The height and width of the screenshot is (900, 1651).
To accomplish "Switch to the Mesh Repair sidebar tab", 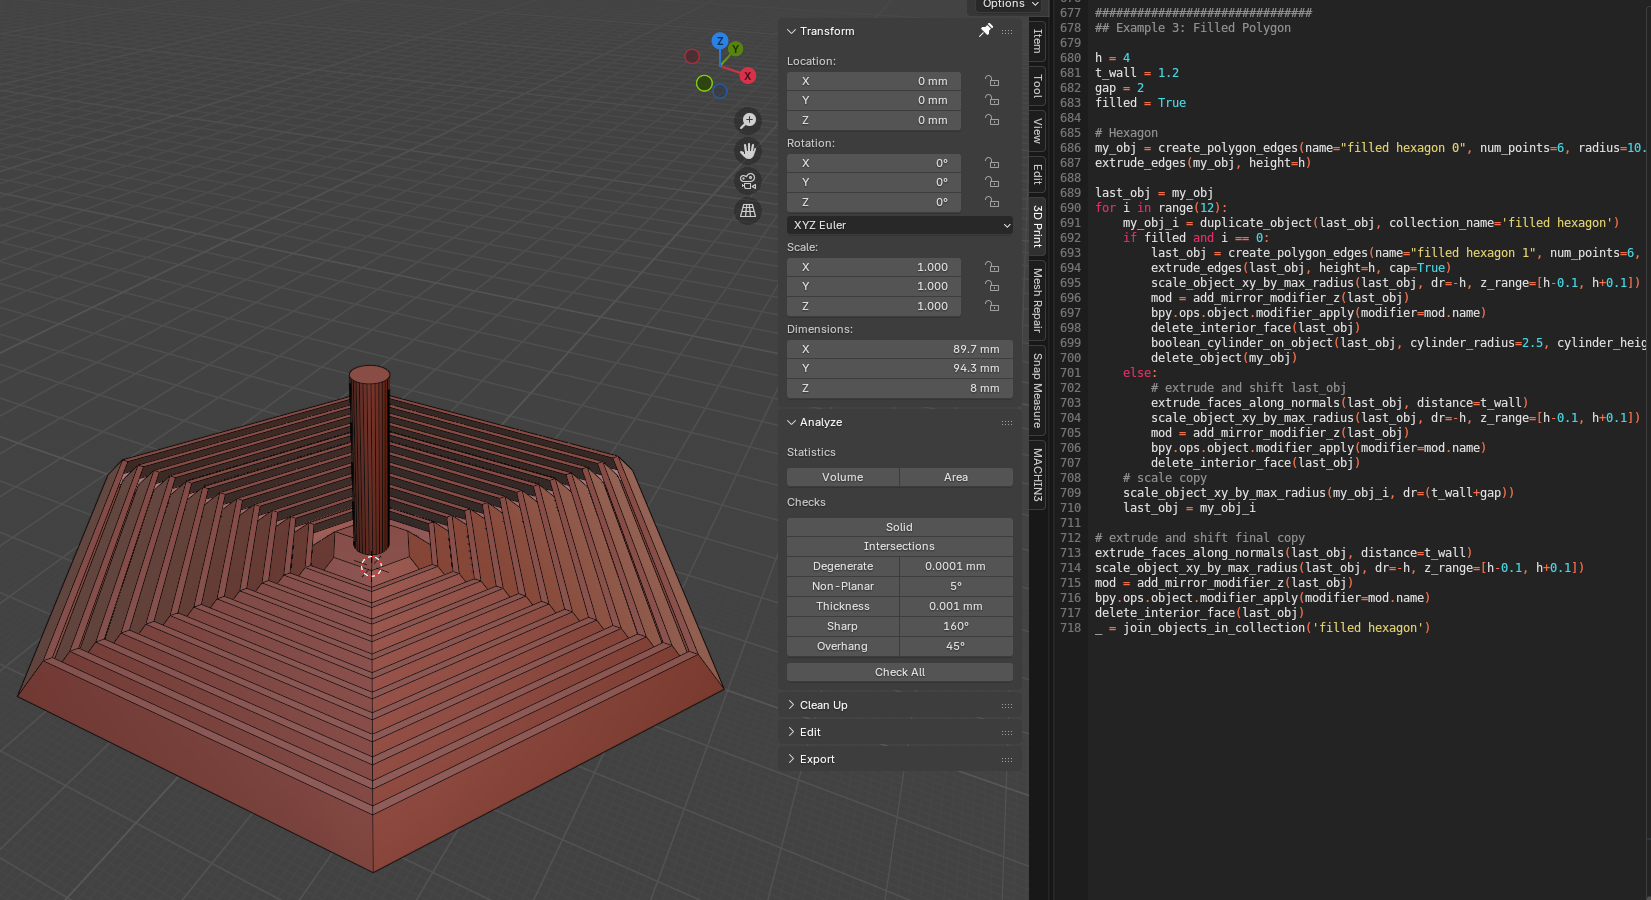I will [x=1037, y=301].
